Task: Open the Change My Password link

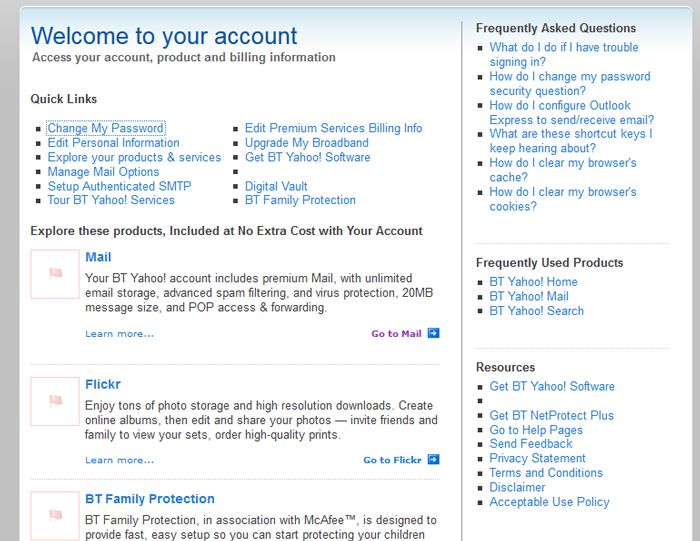Action: tap(105, 129)
